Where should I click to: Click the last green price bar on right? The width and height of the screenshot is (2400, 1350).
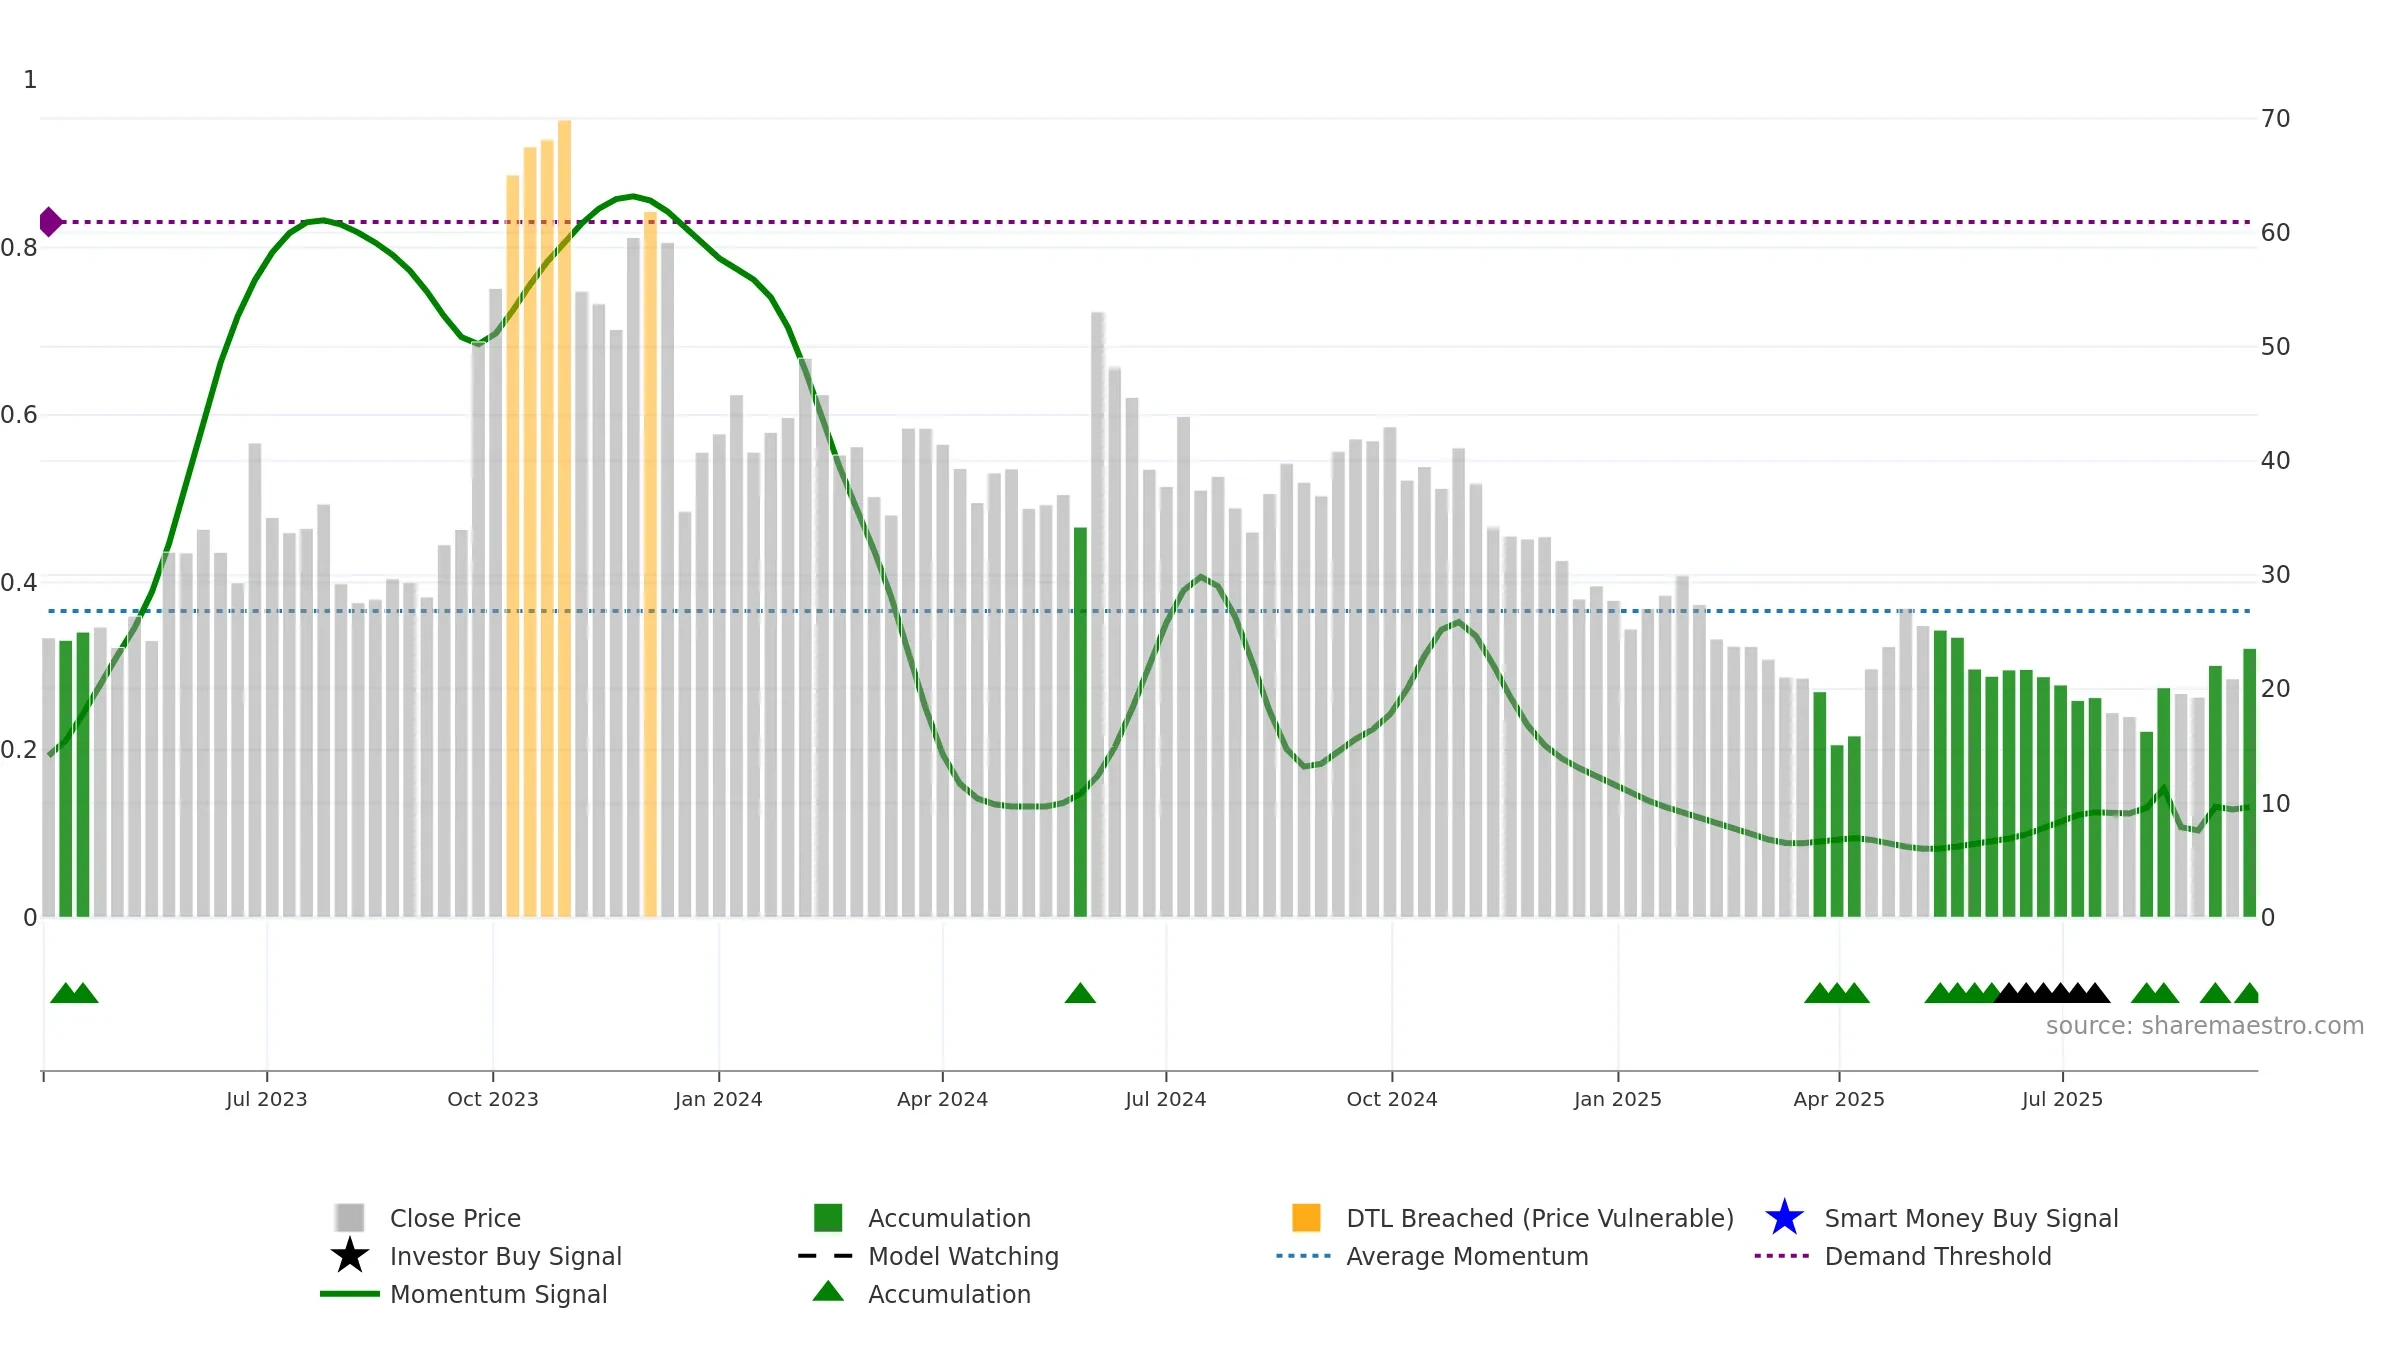point(2249,783)
